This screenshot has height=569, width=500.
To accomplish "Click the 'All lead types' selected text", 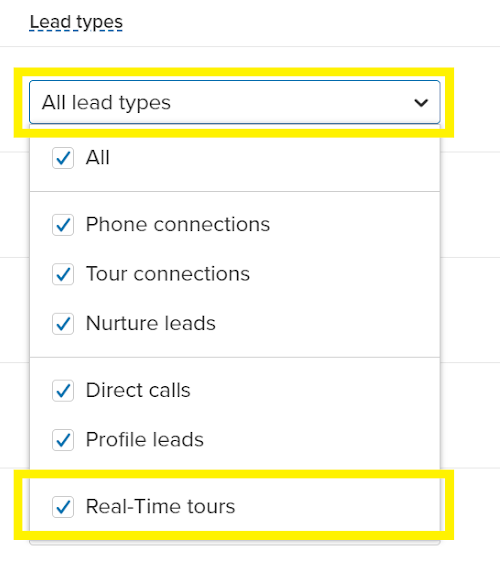I will 106,103.
